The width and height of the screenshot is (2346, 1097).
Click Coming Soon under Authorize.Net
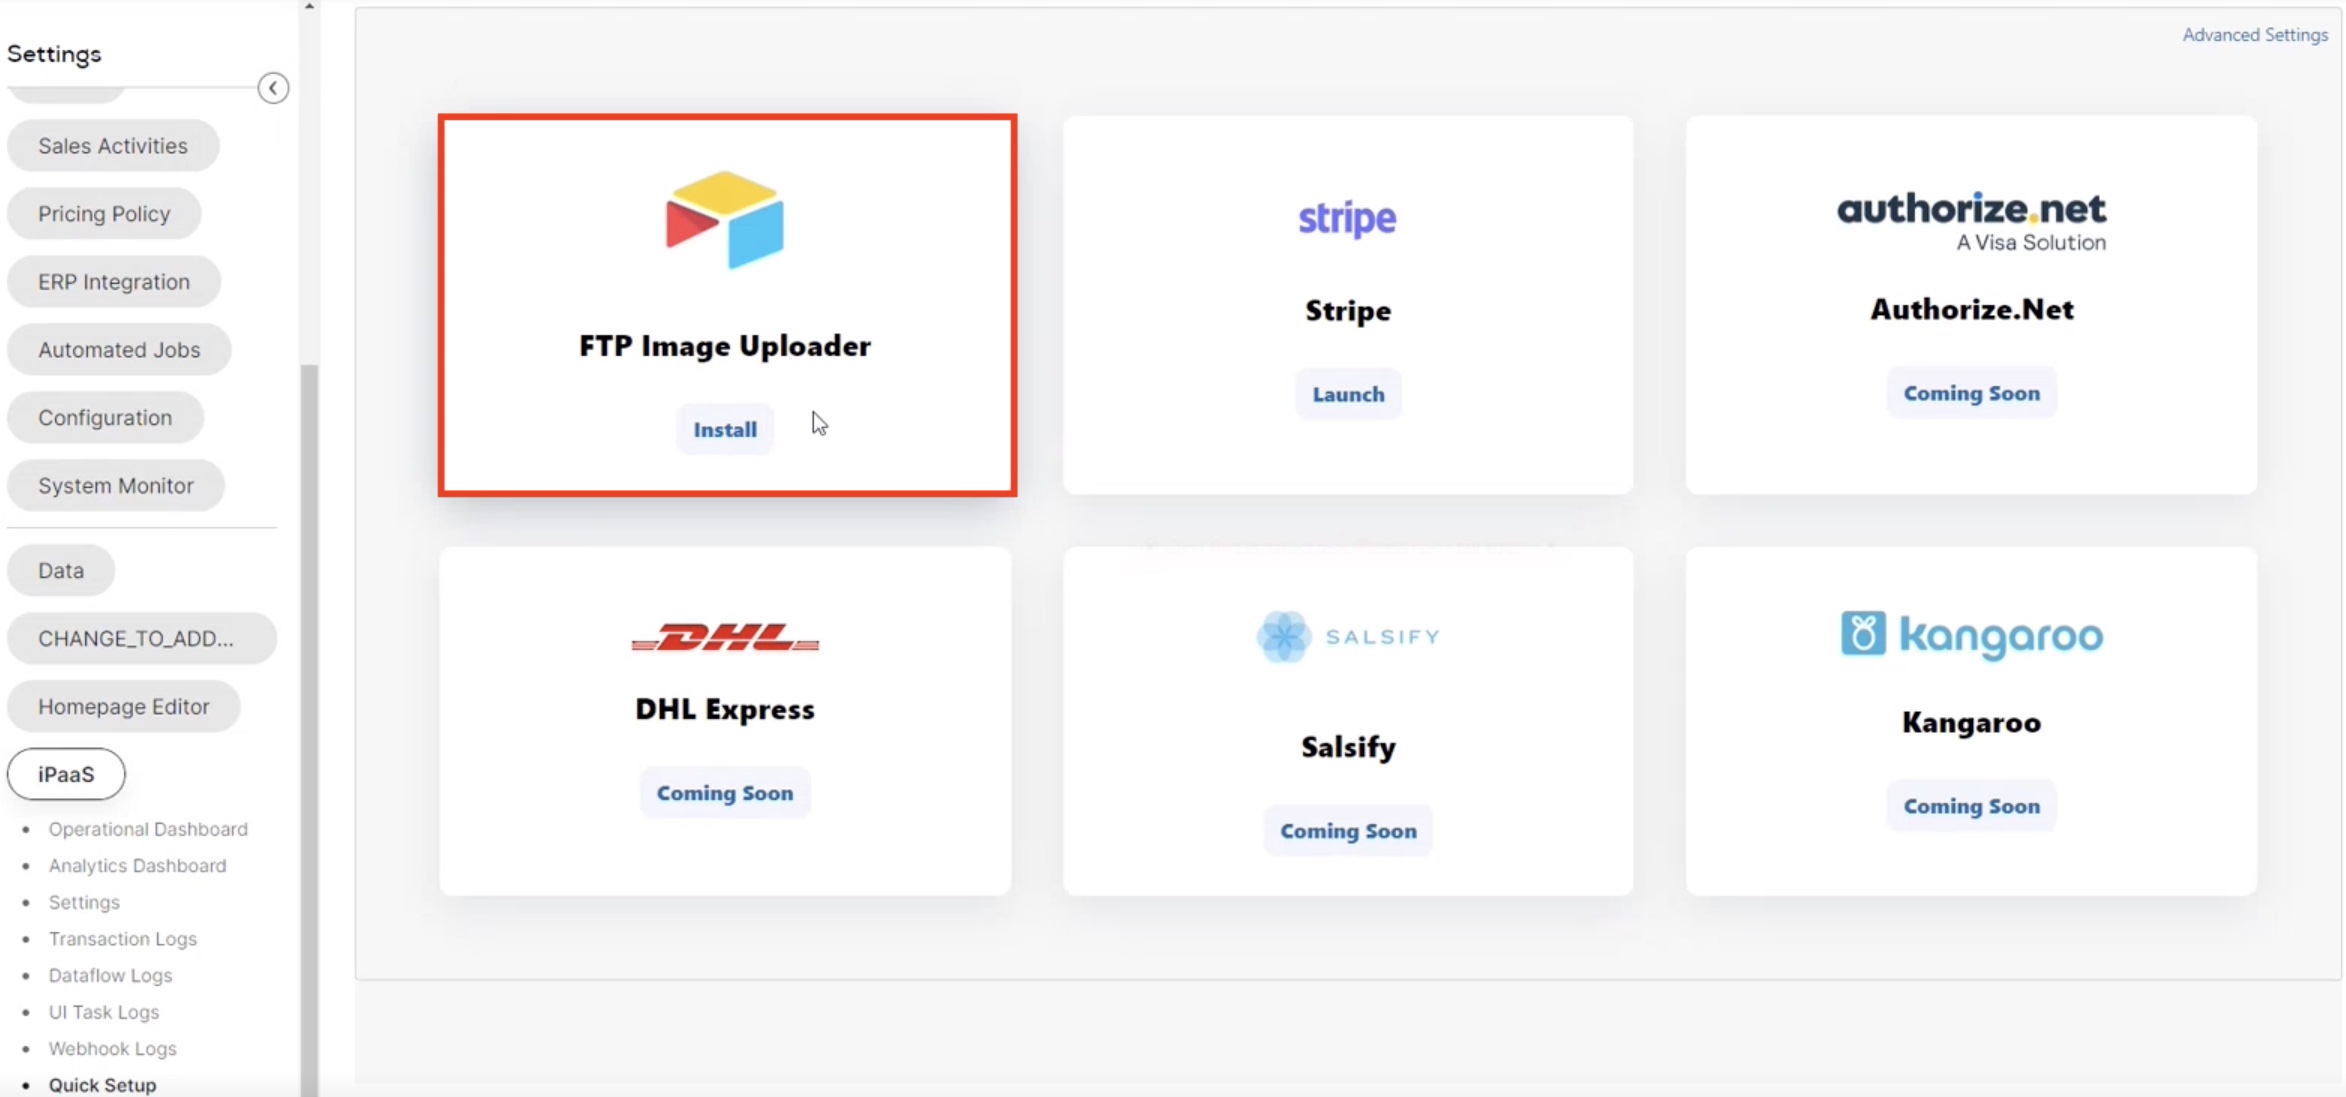coord(1971,393)
